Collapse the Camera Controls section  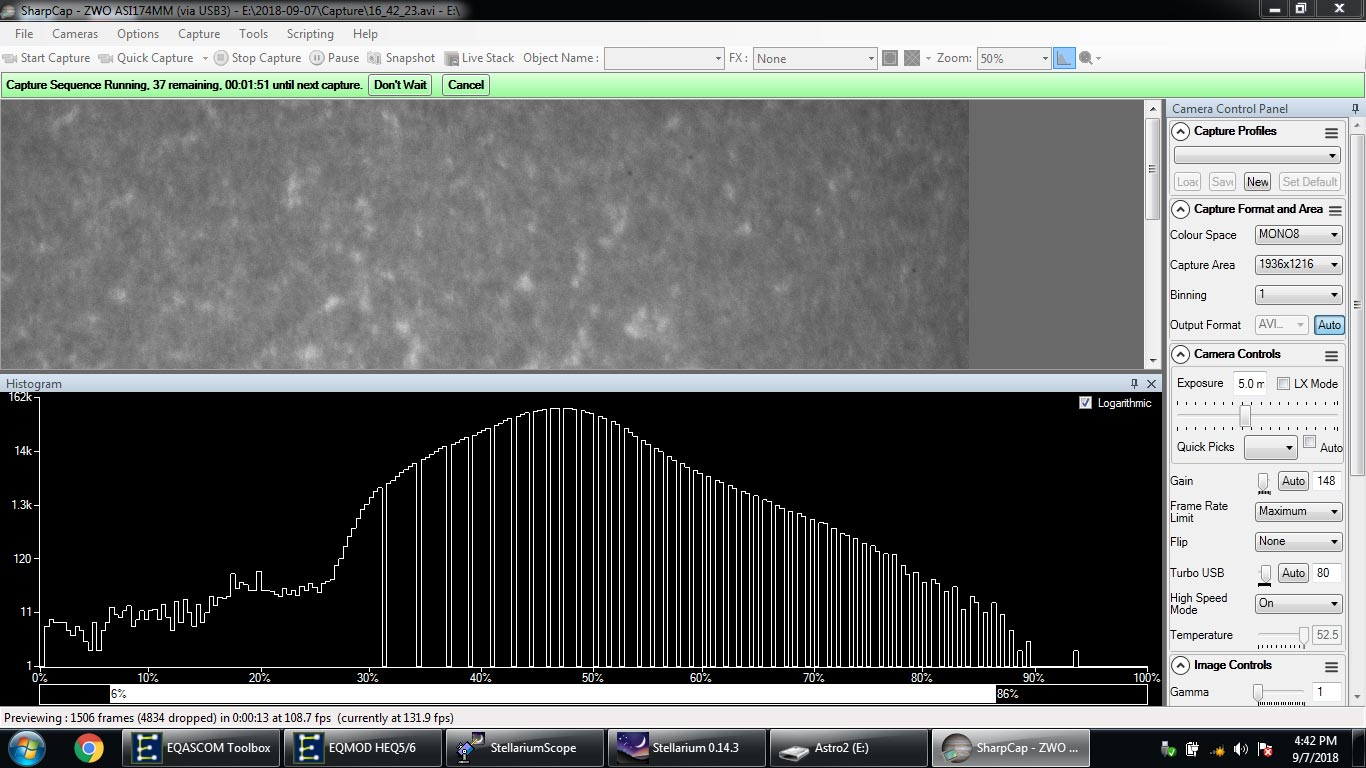[1181, 355]
